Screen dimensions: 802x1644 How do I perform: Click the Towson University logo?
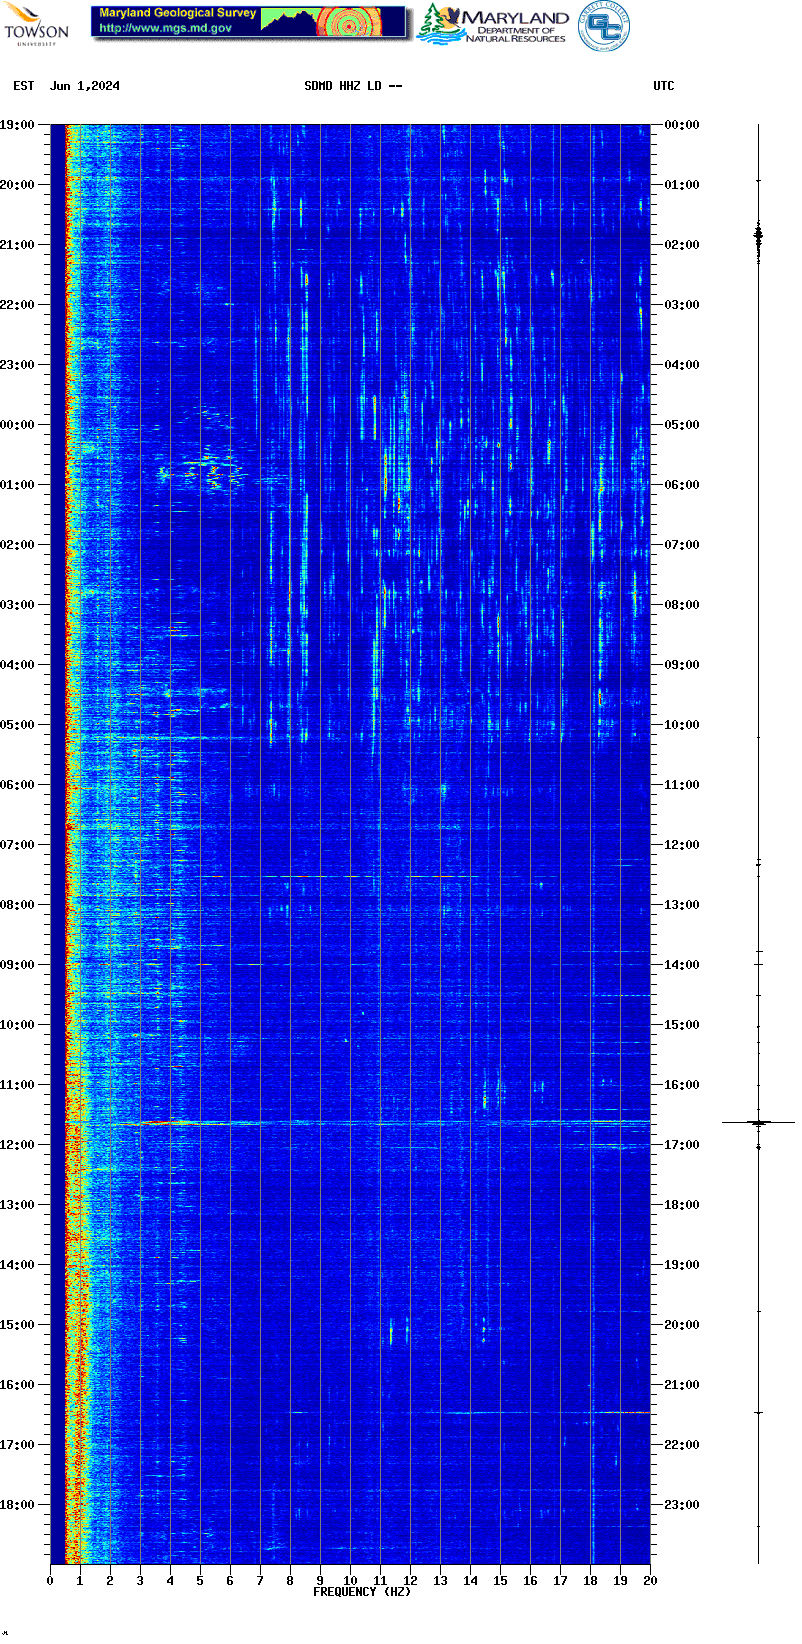(36, 25)
